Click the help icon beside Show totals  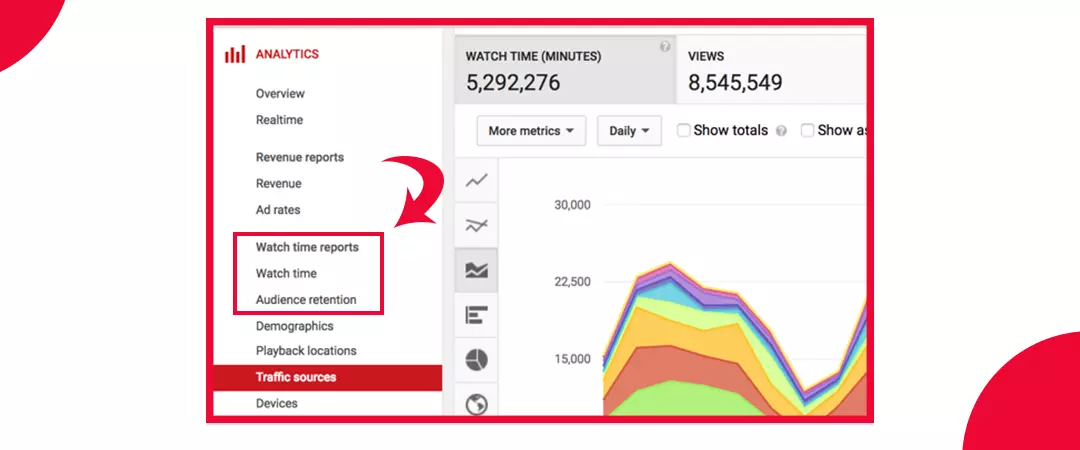coord(780,131)
